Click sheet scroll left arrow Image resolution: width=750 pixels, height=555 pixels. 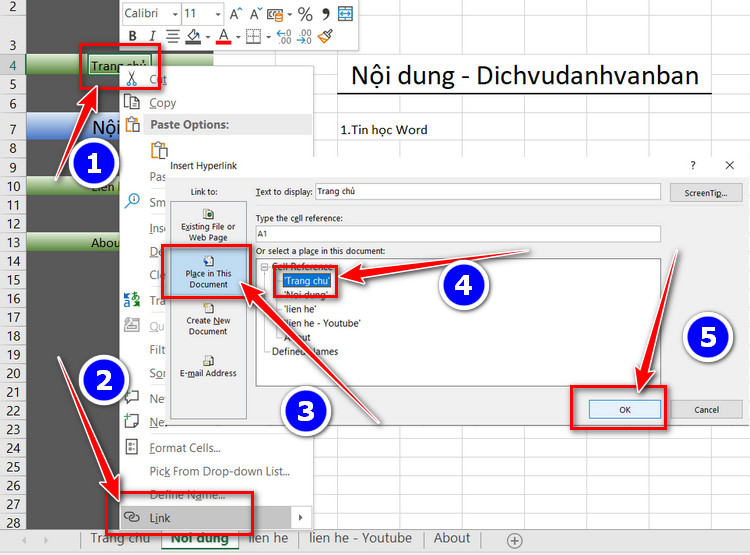click(x=24, y=540)
